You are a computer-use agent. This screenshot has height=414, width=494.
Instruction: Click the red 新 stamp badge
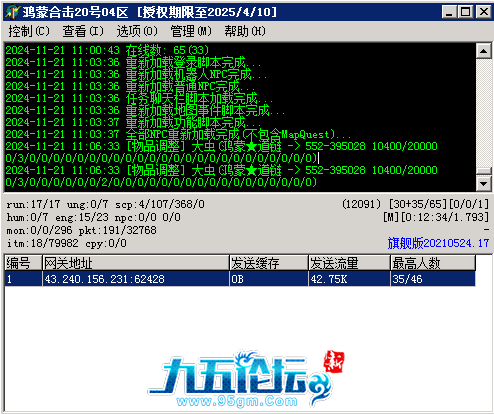[x=334, y=362]
